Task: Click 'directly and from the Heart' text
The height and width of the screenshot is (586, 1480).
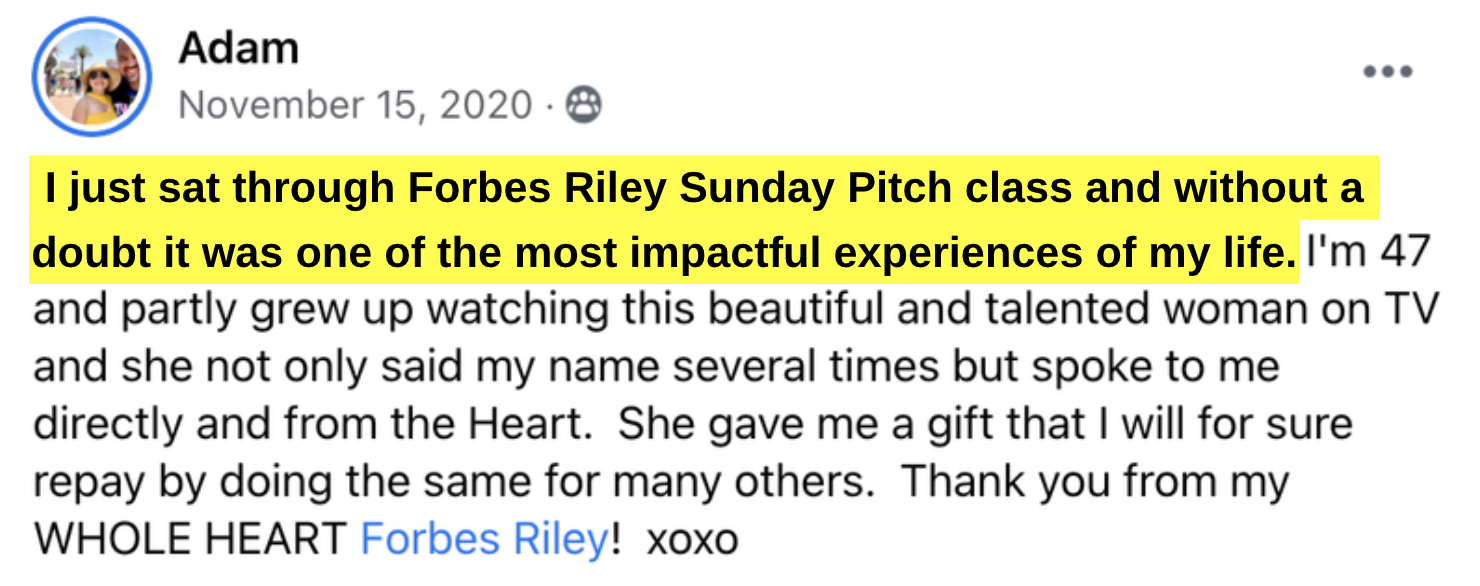Action: 308,425
